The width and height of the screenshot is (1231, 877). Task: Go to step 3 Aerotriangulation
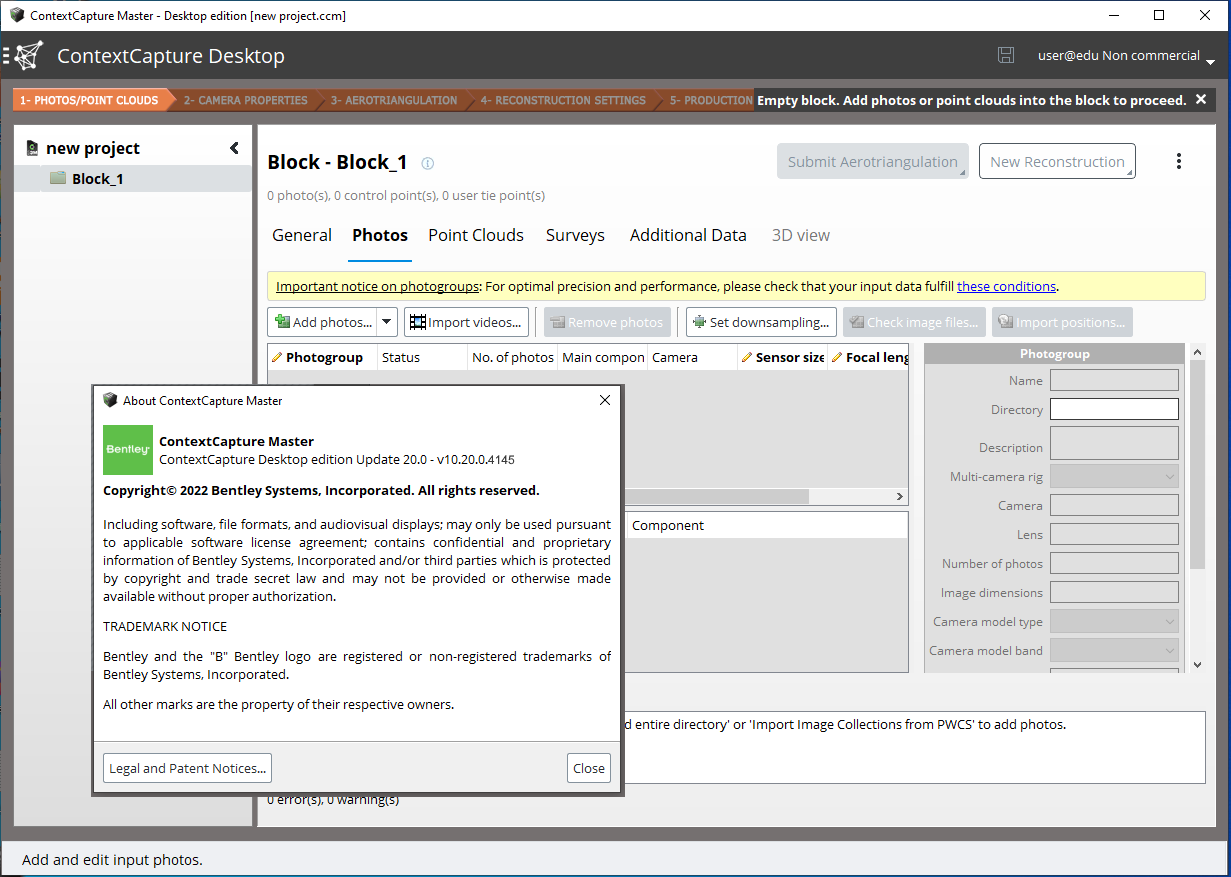(x=394, y=100)
